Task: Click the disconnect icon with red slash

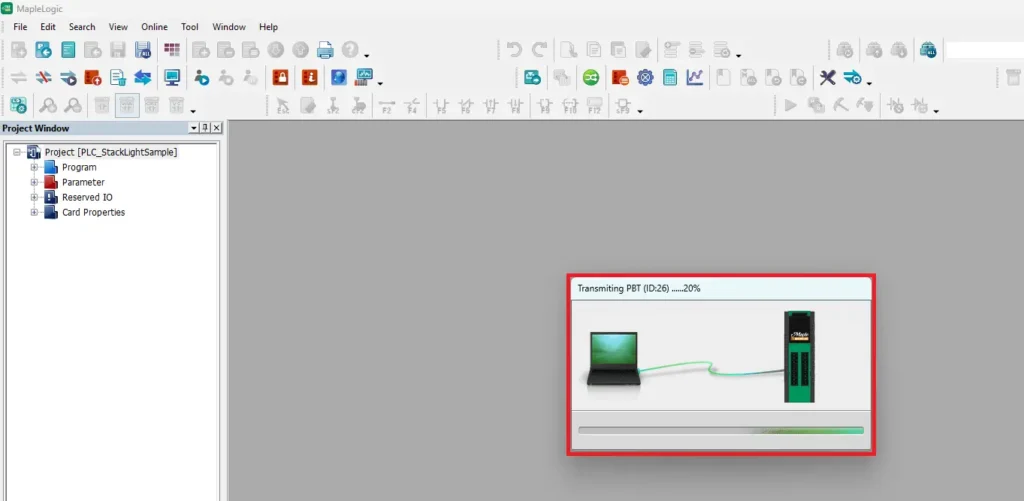Action: (x=43, y=78)
